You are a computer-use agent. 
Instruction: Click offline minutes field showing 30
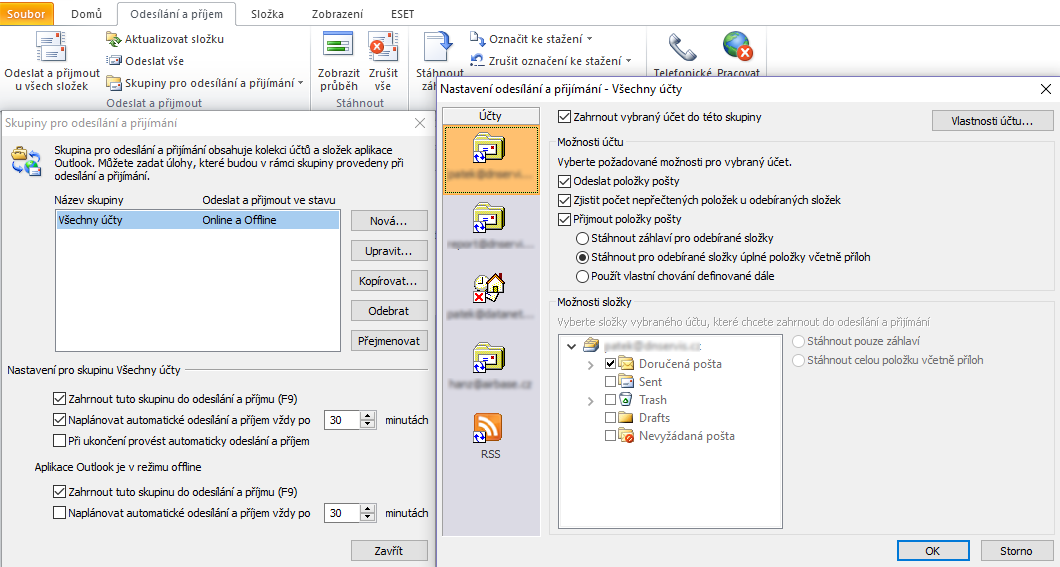pyautogui.click(x=342, y=513)
